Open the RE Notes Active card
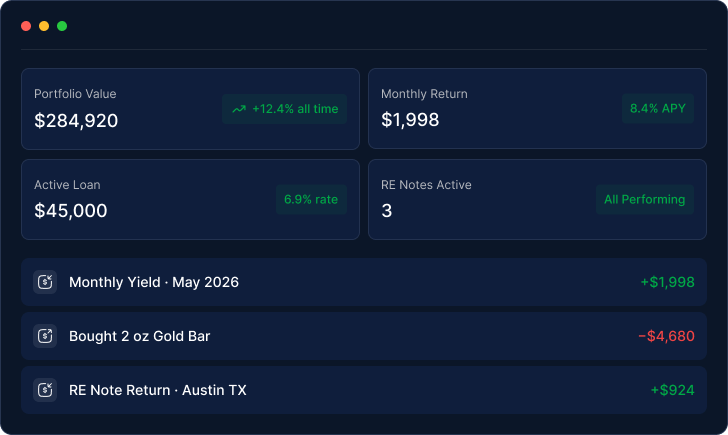728x435 pixels. [x=538, y=200]
